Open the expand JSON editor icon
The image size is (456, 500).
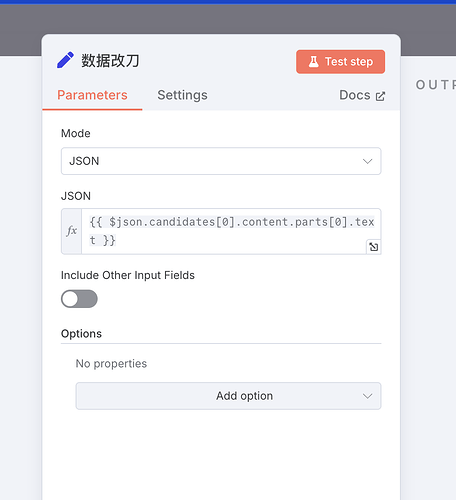[x=374, y=247]
